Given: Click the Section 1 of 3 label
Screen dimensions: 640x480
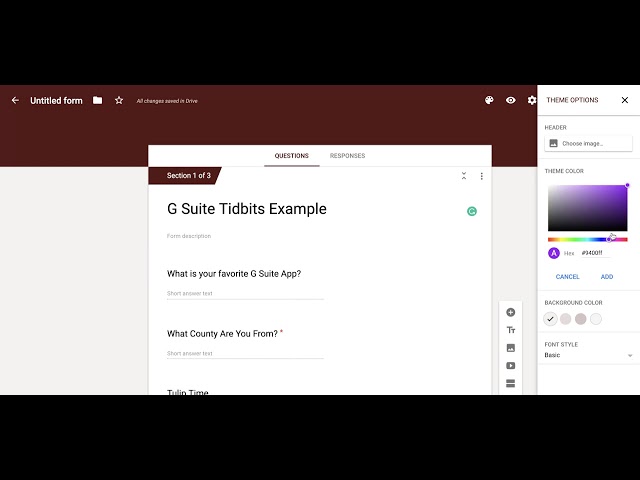Looking at the screenshot, I should 189,176.
